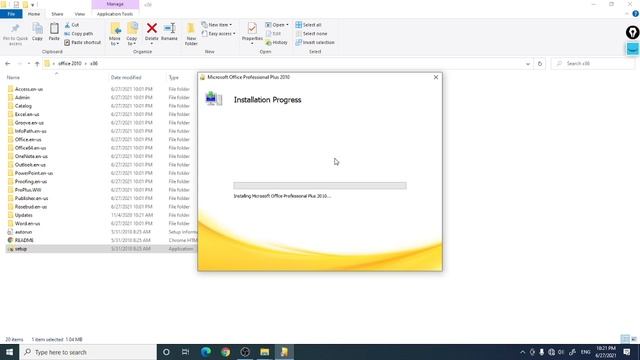Click Invert selection in ribbon
Screen dimensions: 640x360
(315, 42)
